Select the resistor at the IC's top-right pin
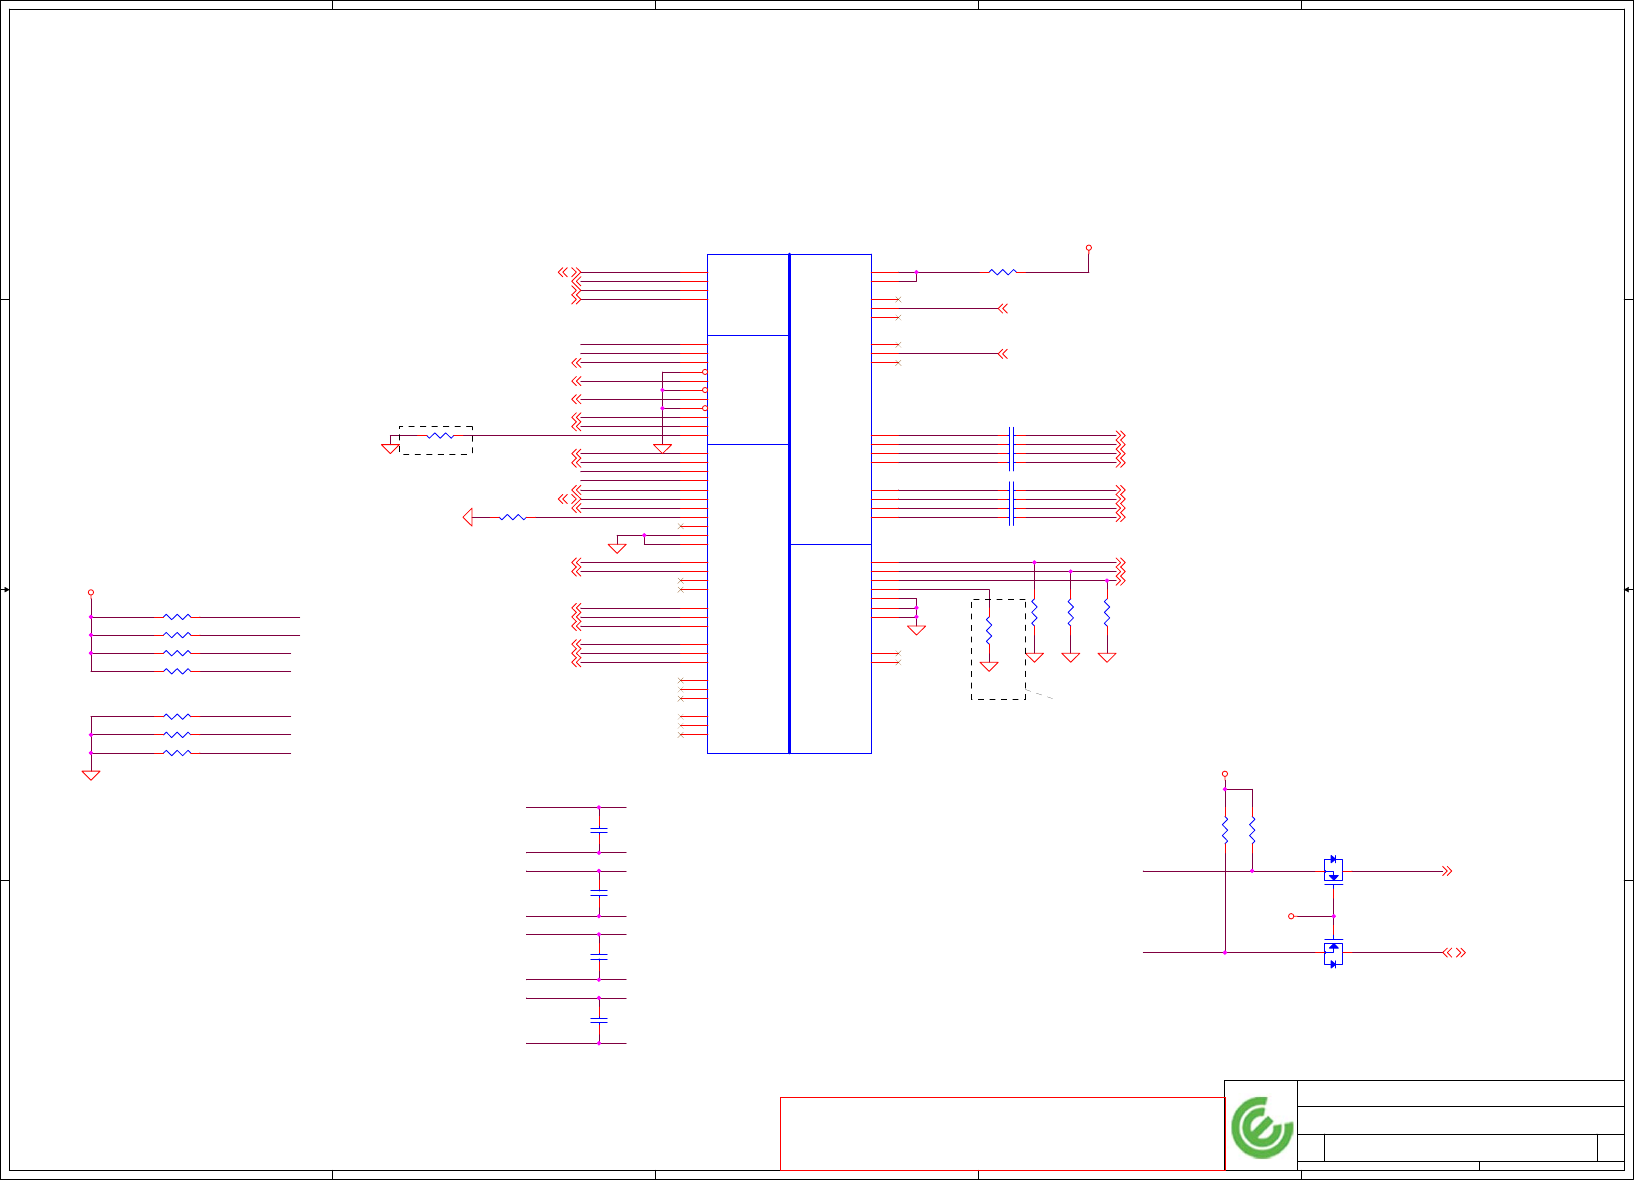This screenshot has width=1634, height=1180. coord(1002,272)
